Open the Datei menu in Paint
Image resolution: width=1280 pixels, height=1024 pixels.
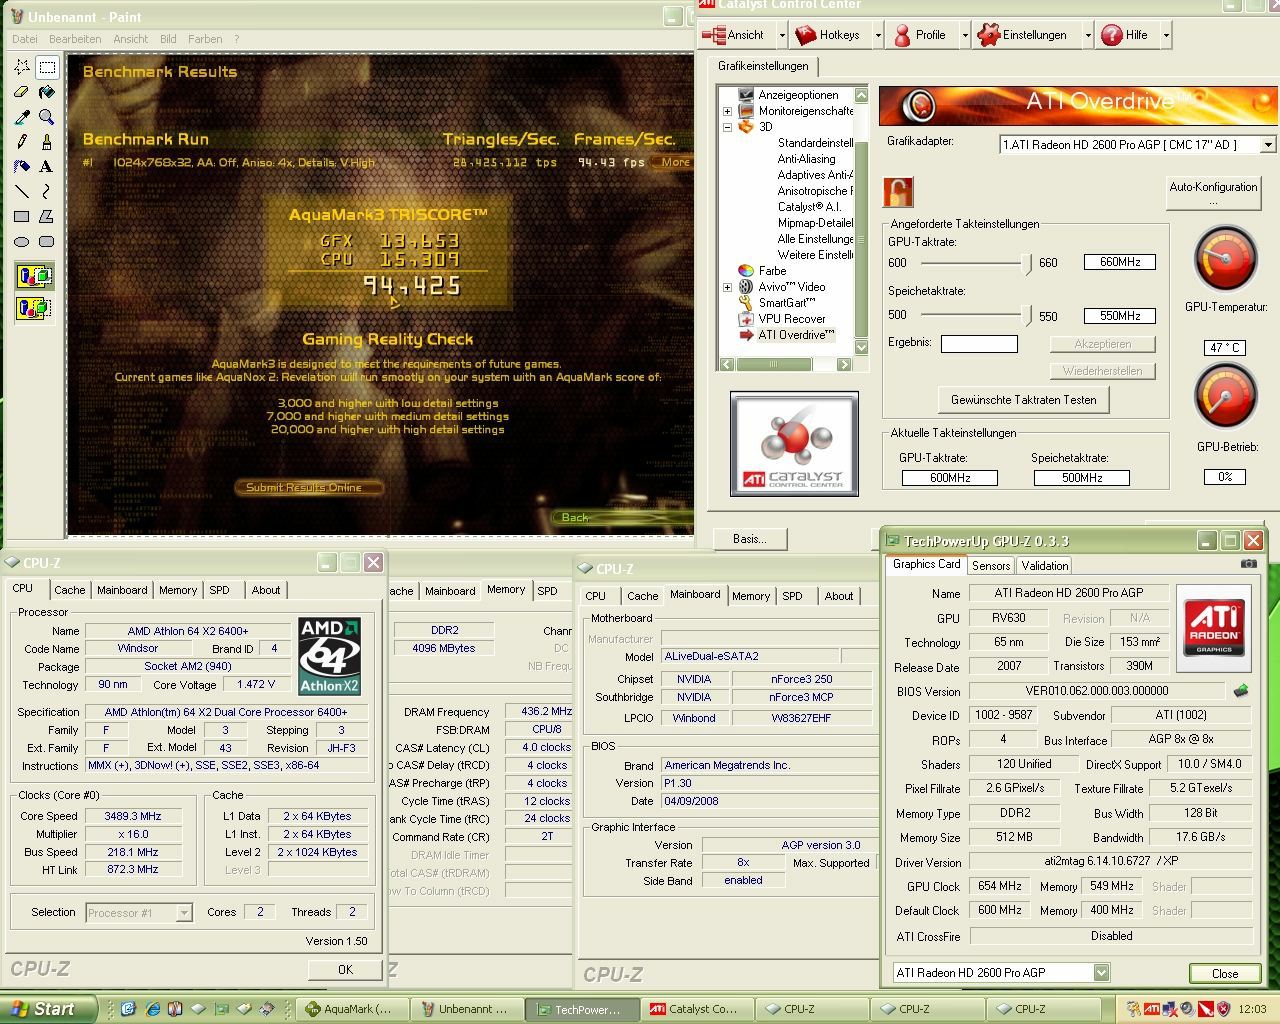(24, 39)
